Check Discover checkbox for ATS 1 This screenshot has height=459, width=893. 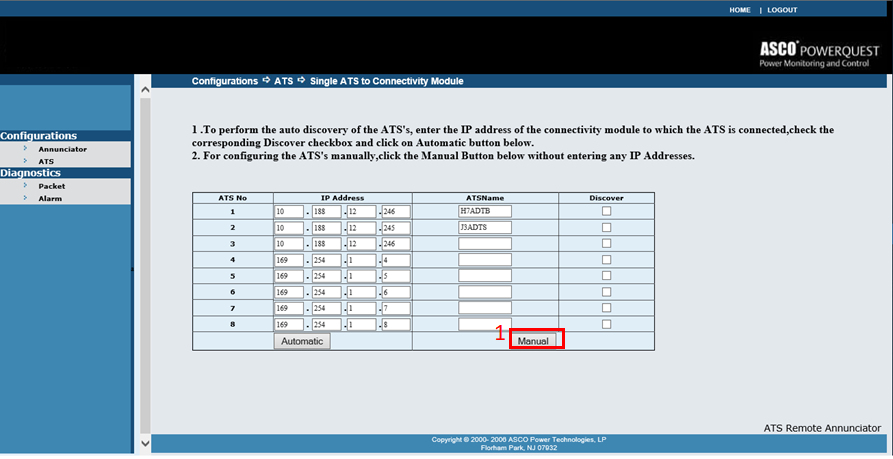[x=607, y=211]
